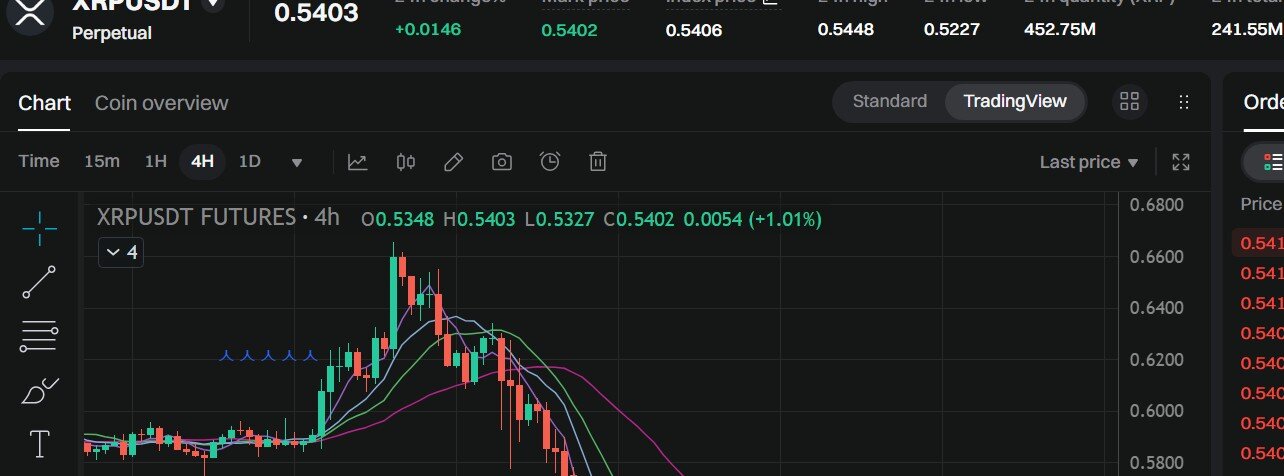Click the +0.0146 price change value
Image resolution: width=1284 pixels, height=476 pixels.
pos(427,30)
